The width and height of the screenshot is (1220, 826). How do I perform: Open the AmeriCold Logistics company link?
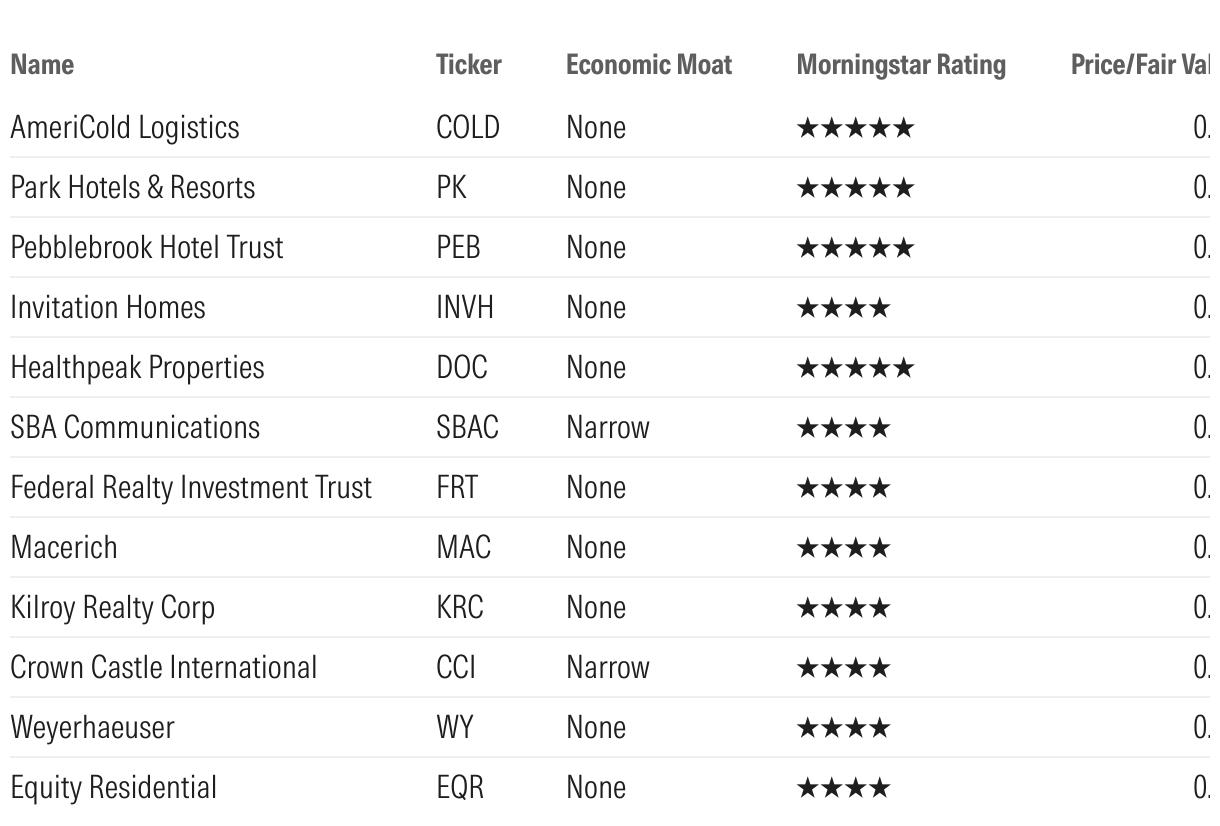coord(125,128)
